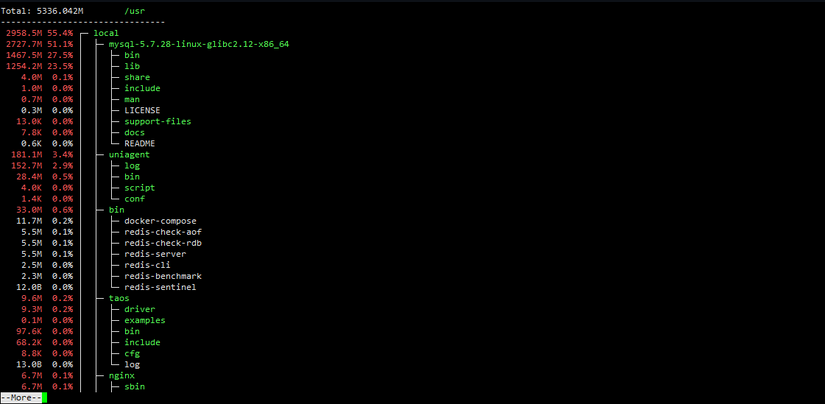
Task: Click the local directory entry
Action: [106, 33]
